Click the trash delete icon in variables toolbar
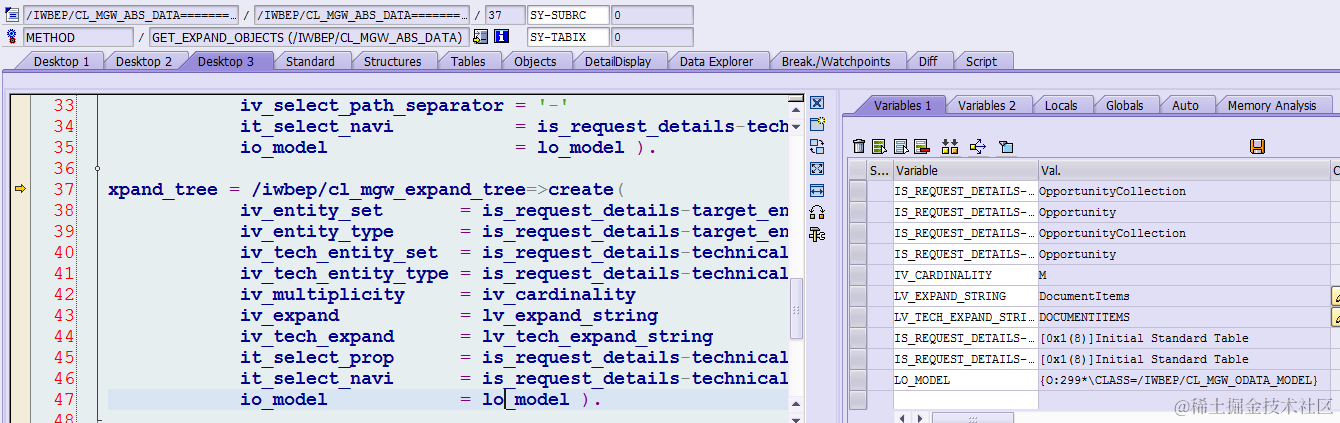This screenshot has height=423, width=1340. [859, 146]
